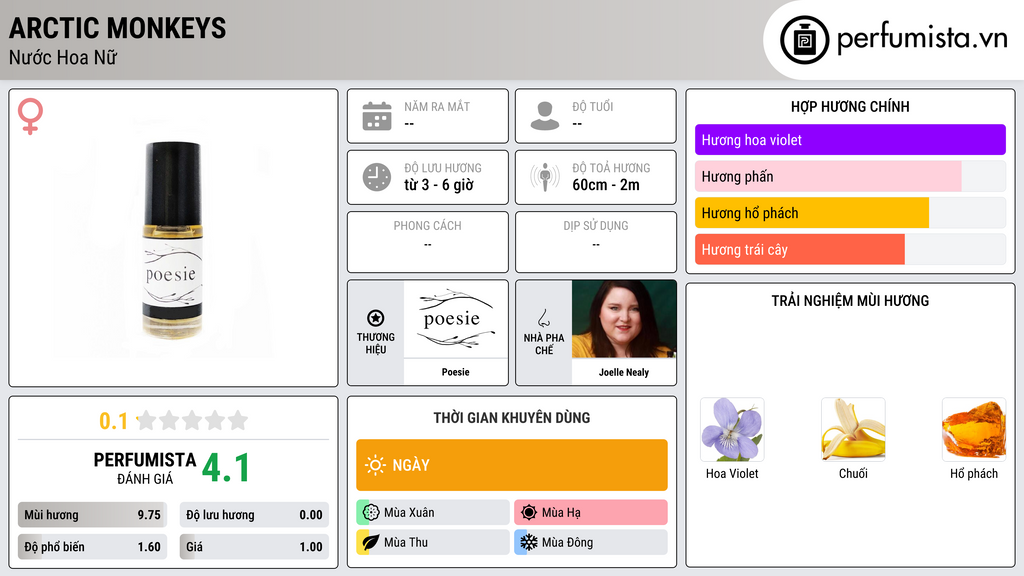Click the sillage person icon beside Độ toả hương
The width and height of the screenshot is (1024, 576).
click(x=545, y=177)
